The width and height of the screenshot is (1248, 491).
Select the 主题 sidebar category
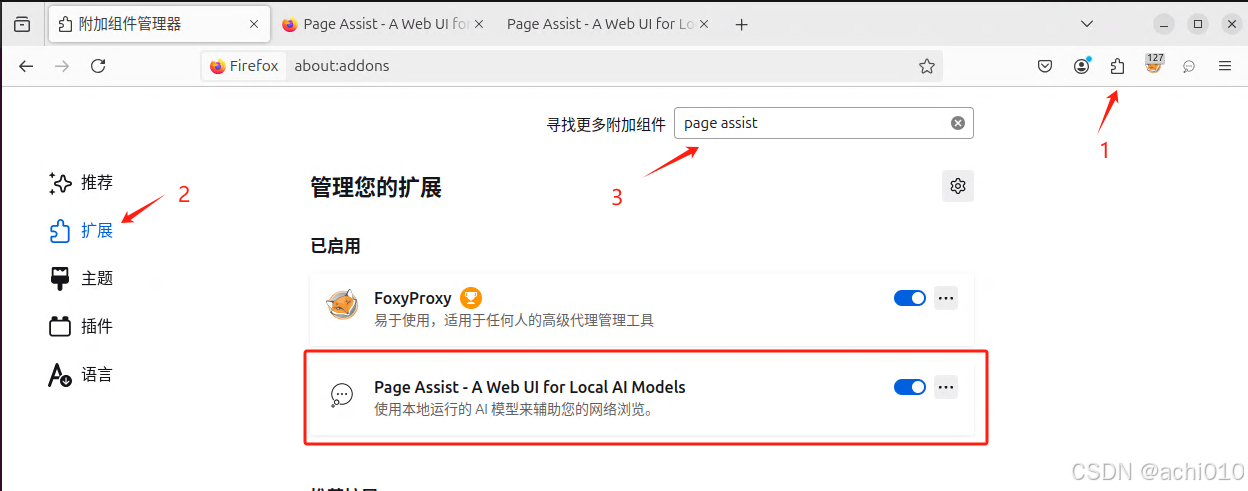(81, 279)
